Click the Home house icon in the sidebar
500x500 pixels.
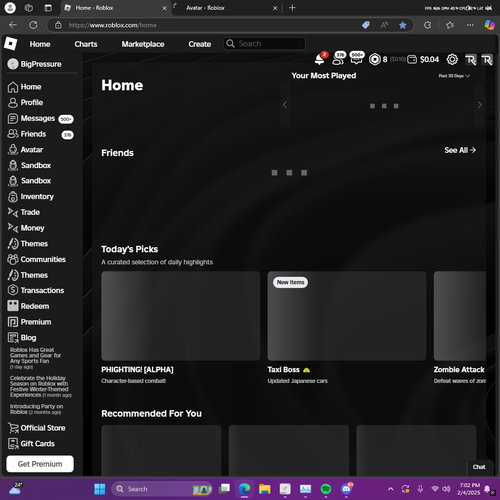click(x=13, y=87)
